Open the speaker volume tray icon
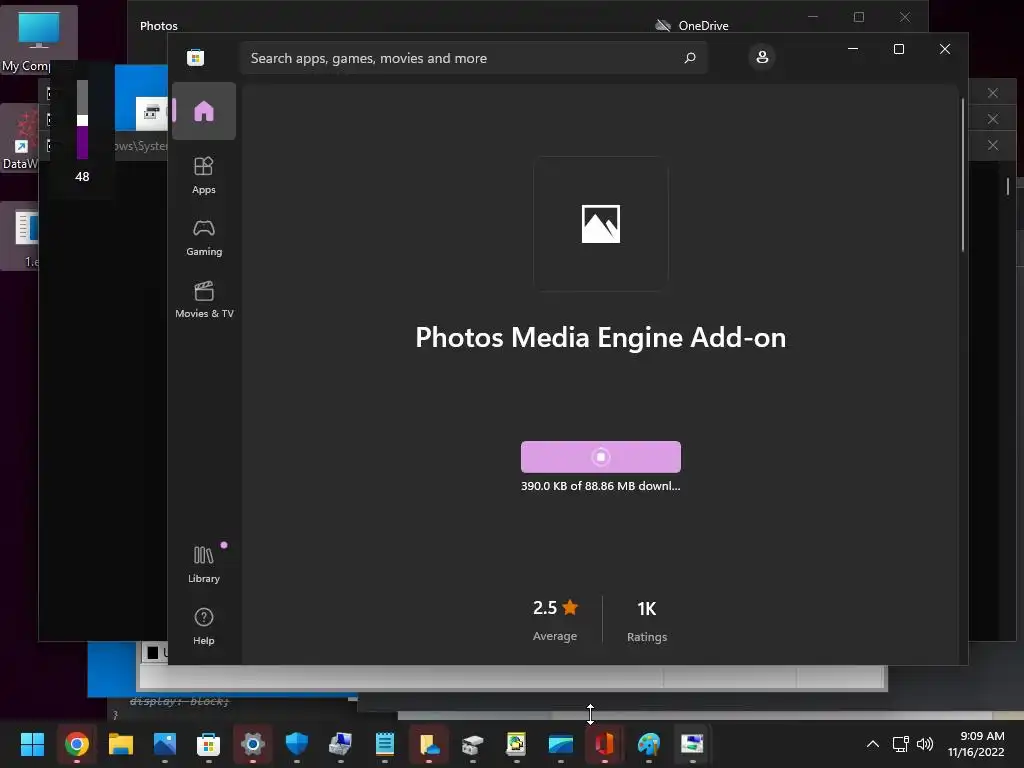Image resolution: width=1024 pixels, height=768 pixels. coord(925,744)
